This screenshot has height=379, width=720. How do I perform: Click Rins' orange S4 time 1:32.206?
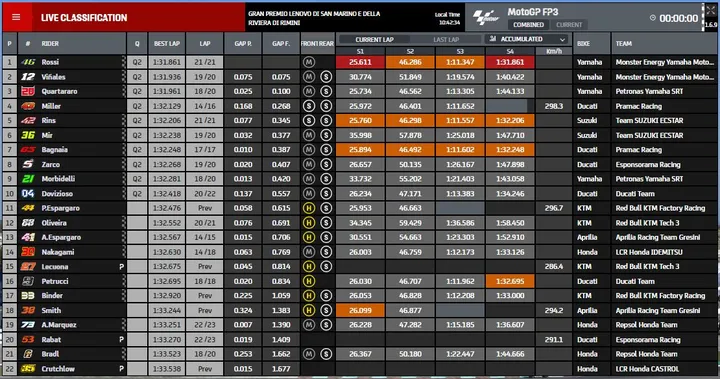click(x=510, y=120)
